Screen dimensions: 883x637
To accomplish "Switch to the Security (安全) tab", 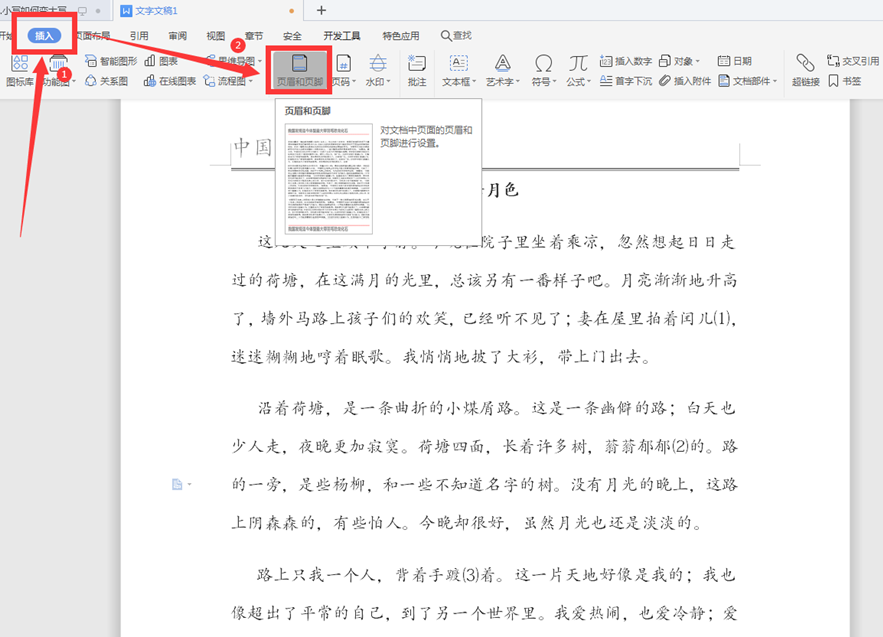I will (x=292, y=35).
